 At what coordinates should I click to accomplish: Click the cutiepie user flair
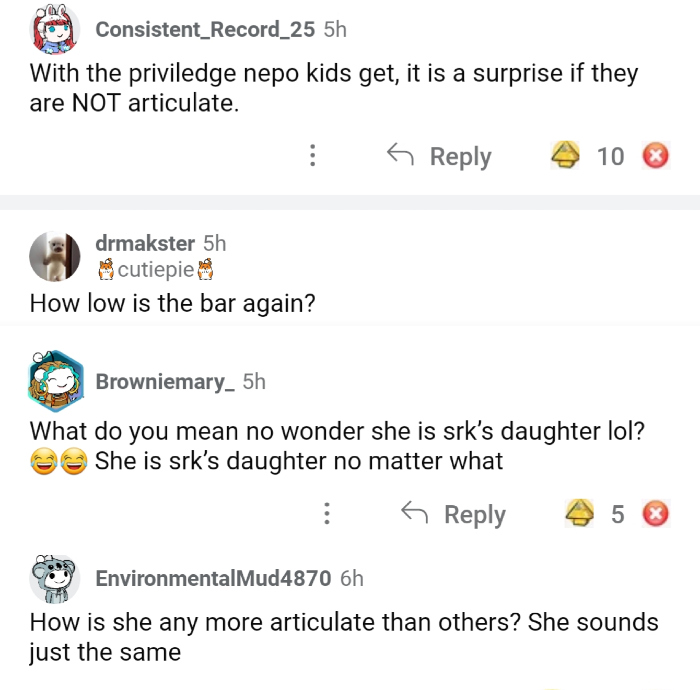155,270
